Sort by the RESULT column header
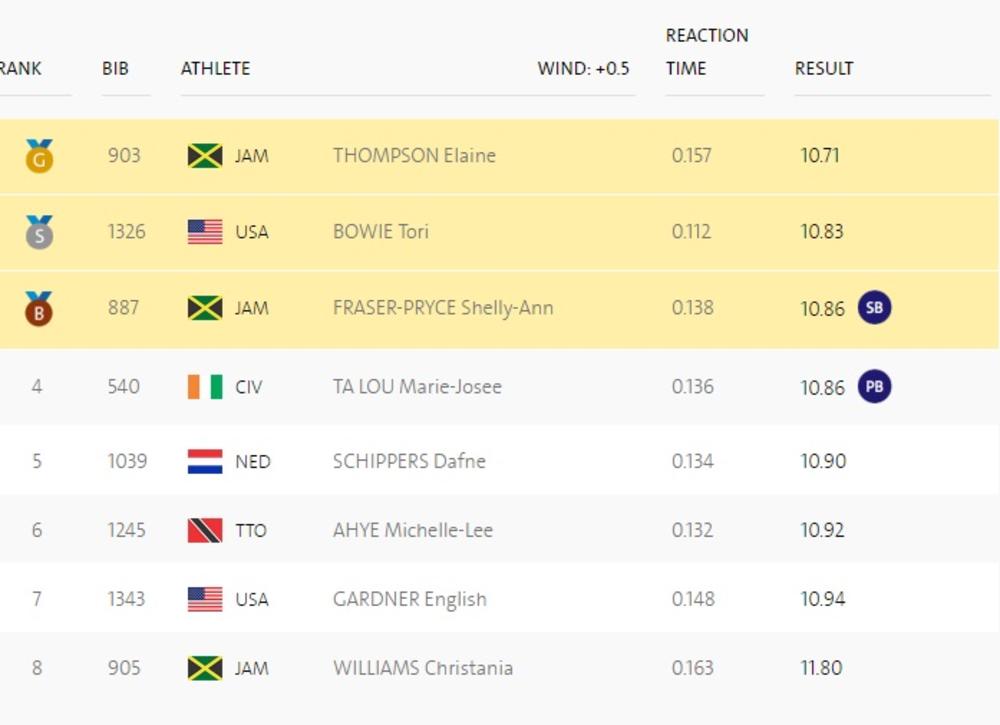1000x725 pixels. tap(824, 69)
